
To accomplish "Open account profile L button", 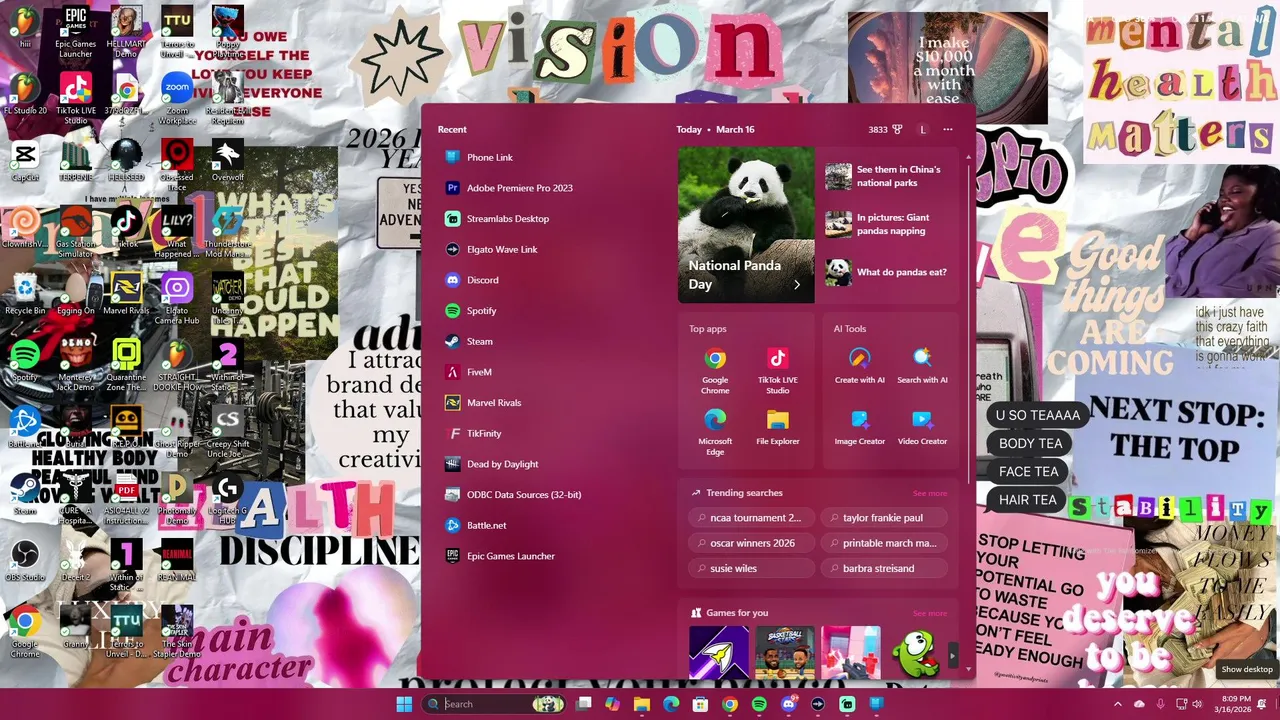I will pyautogui.click(x=923, y=129).
